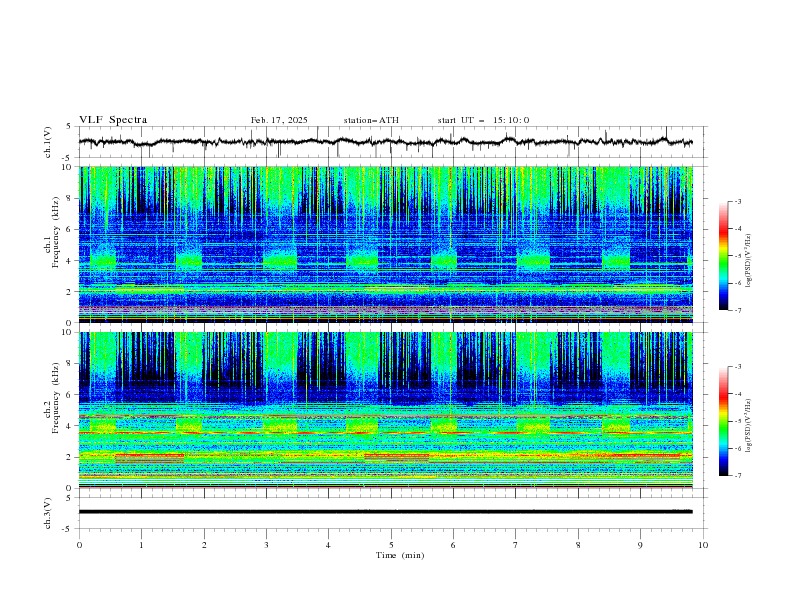Click the time axis tick label '0'
This screenshot has width=792, height=612.
coord(79,545)
